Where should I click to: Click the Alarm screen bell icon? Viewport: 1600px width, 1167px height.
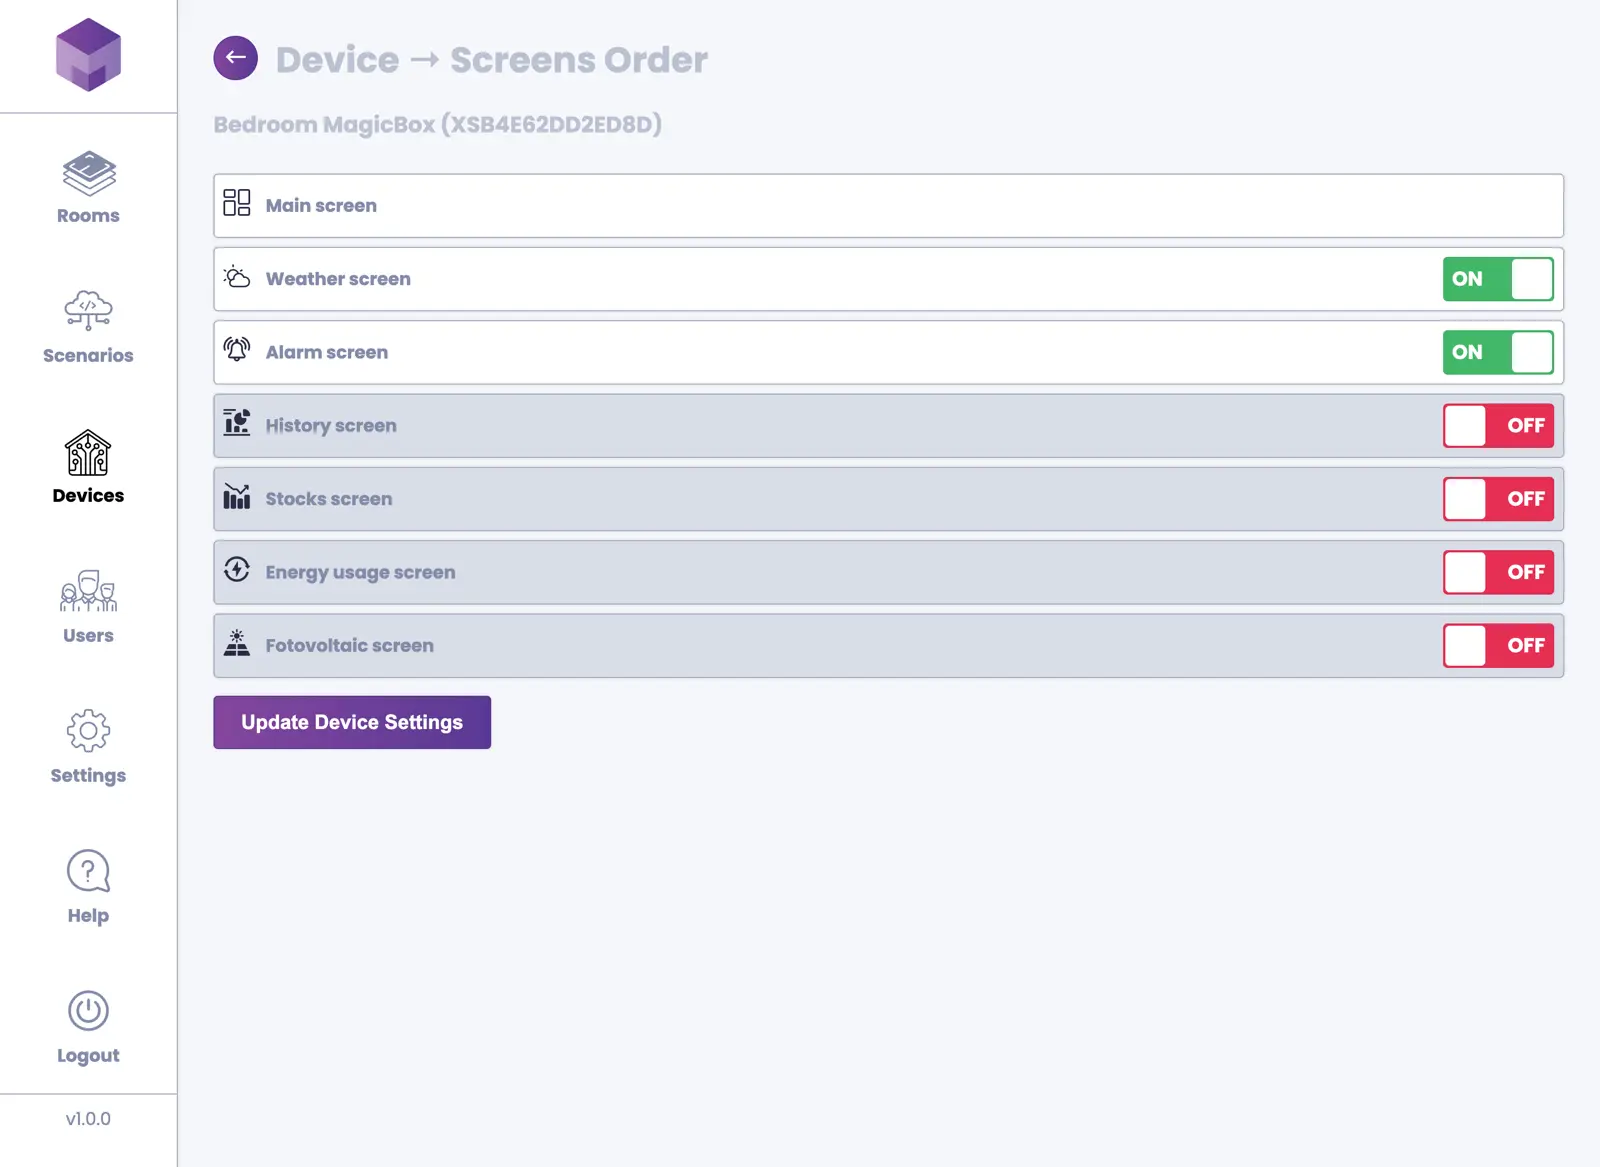point(237,350)
